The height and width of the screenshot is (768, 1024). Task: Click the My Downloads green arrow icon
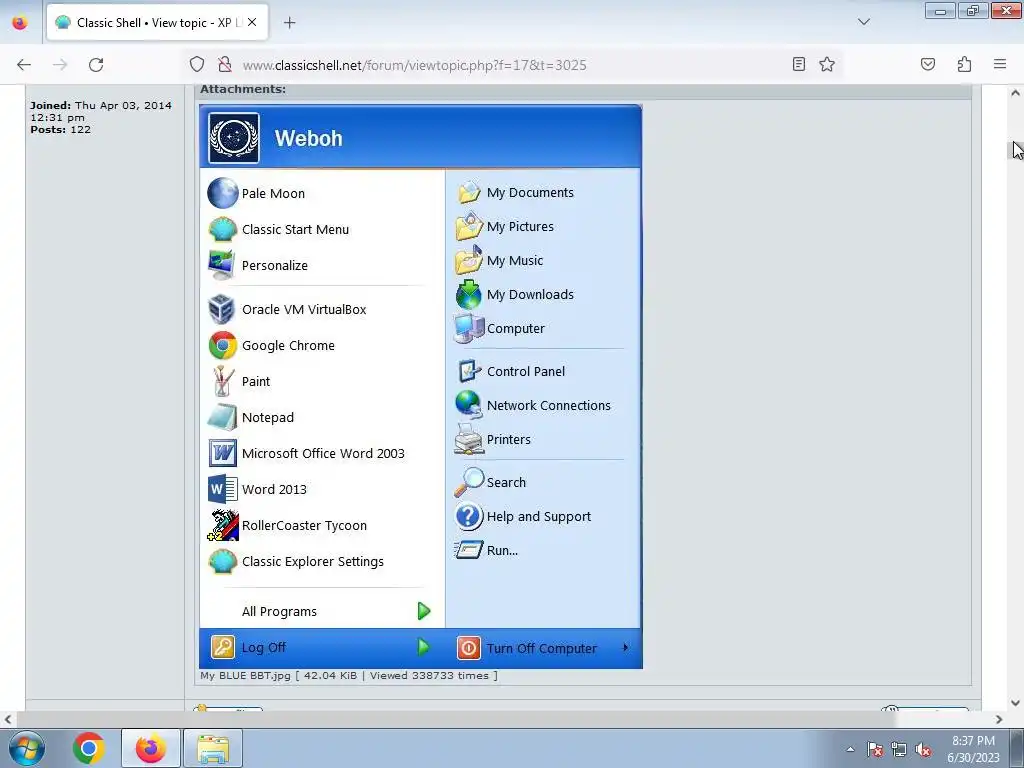pos(468,295)
